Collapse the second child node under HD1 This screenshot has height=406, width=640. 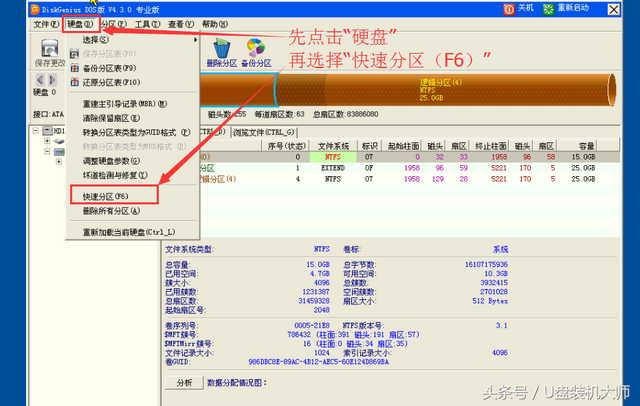[x=47, y=151]
